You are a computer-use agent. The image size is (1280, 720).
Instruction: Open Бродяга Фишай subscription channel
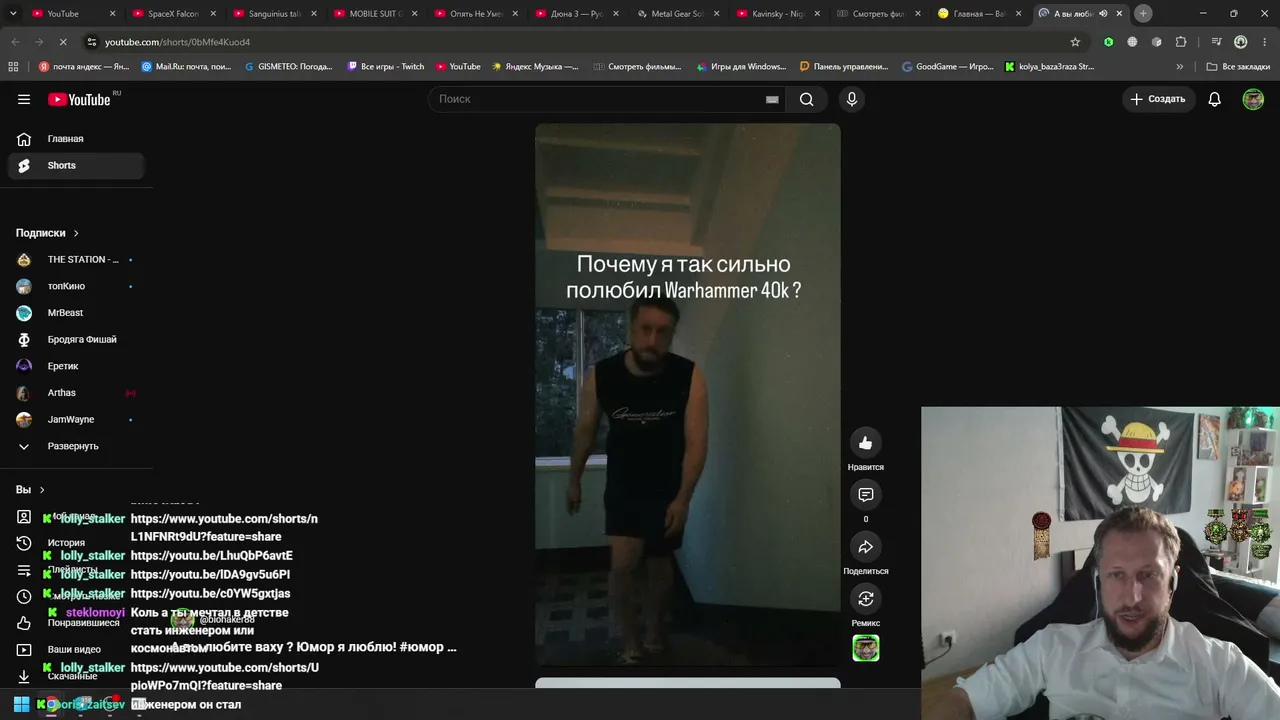click(76, 340)
